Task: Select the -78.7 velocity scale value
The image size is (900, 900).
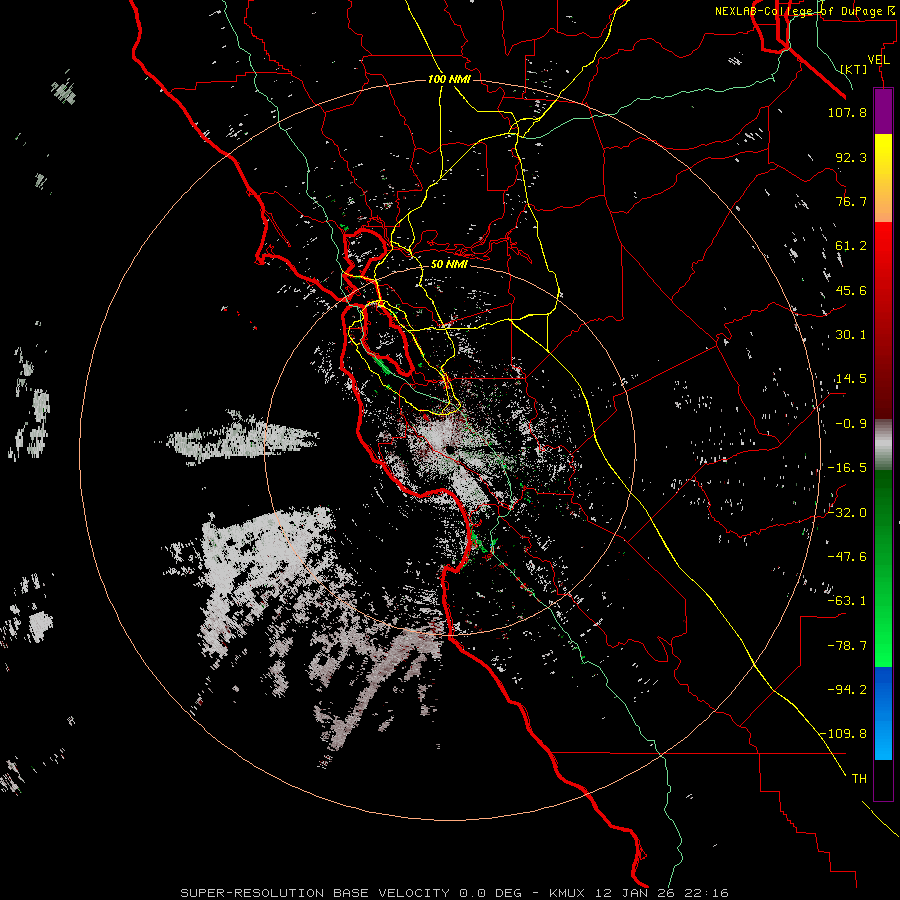Action: pyautogui.click(x=847, y=646)
